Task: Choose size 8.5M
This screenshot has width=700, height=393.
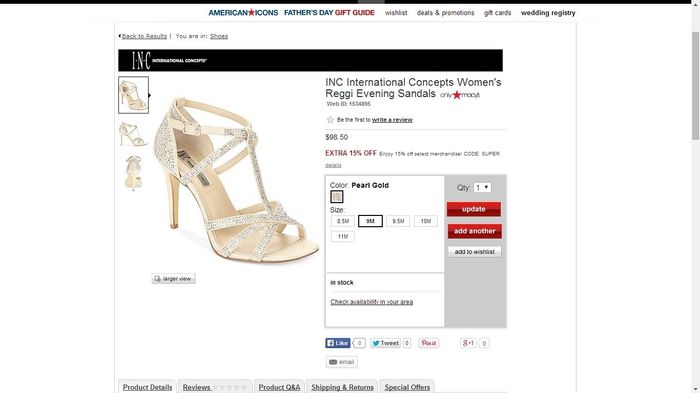Action: [x=343, y=221]
